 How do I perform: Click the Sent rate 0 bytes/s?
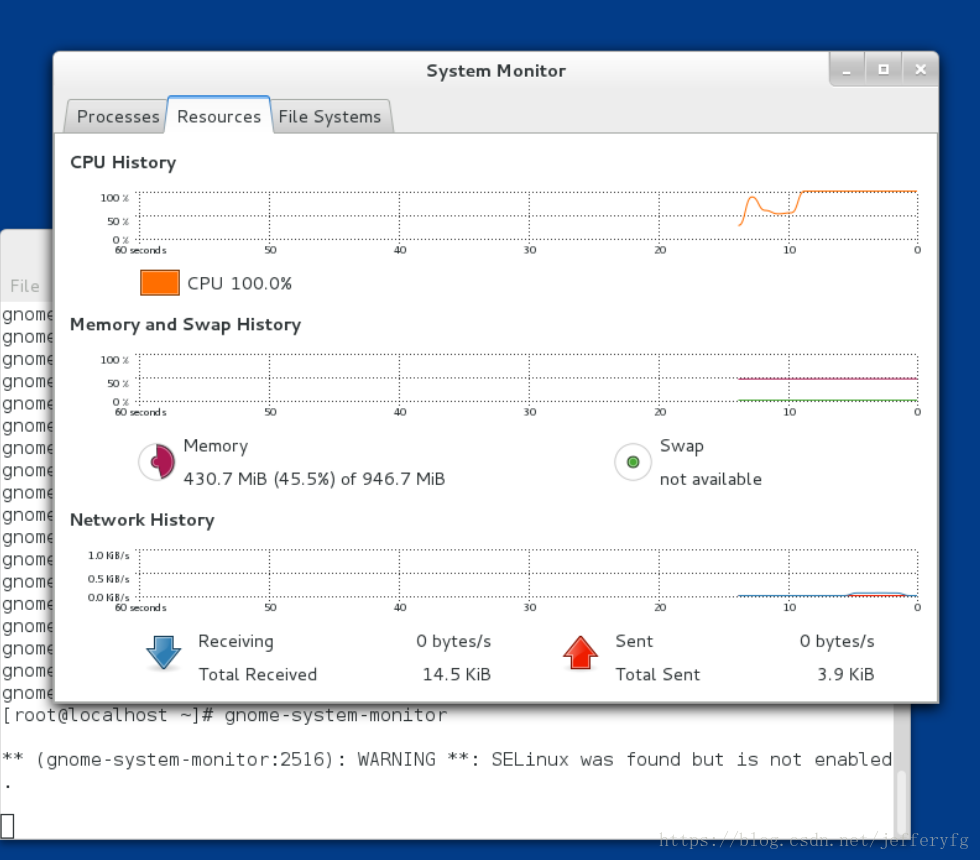coord(837,641)
